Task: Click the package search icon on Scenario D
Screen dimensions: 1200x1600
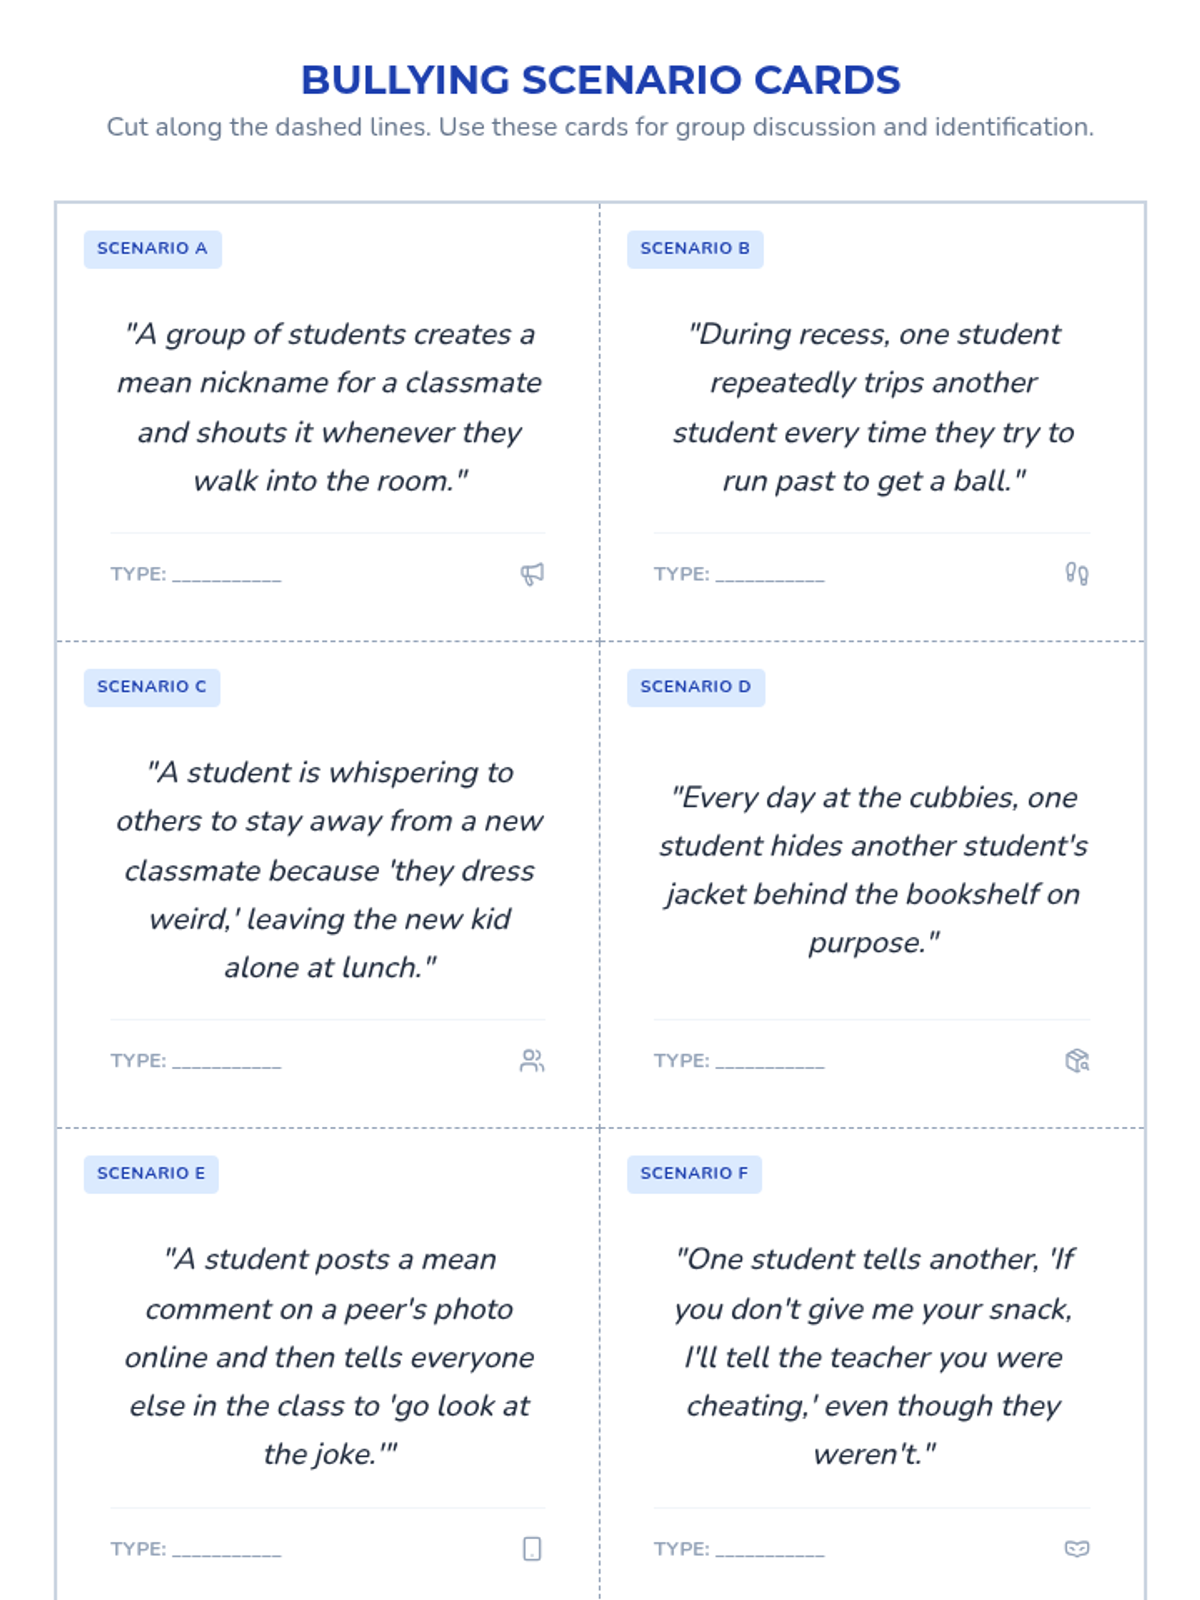Action: pos(1076,1061)
